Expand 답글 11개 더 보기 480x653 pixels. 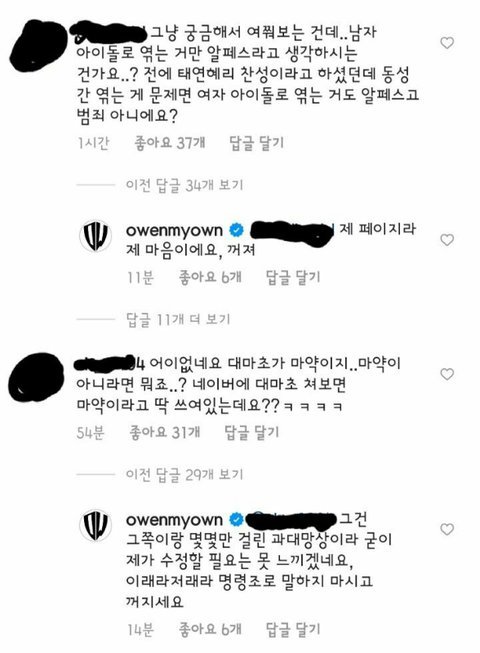(178, 319)
